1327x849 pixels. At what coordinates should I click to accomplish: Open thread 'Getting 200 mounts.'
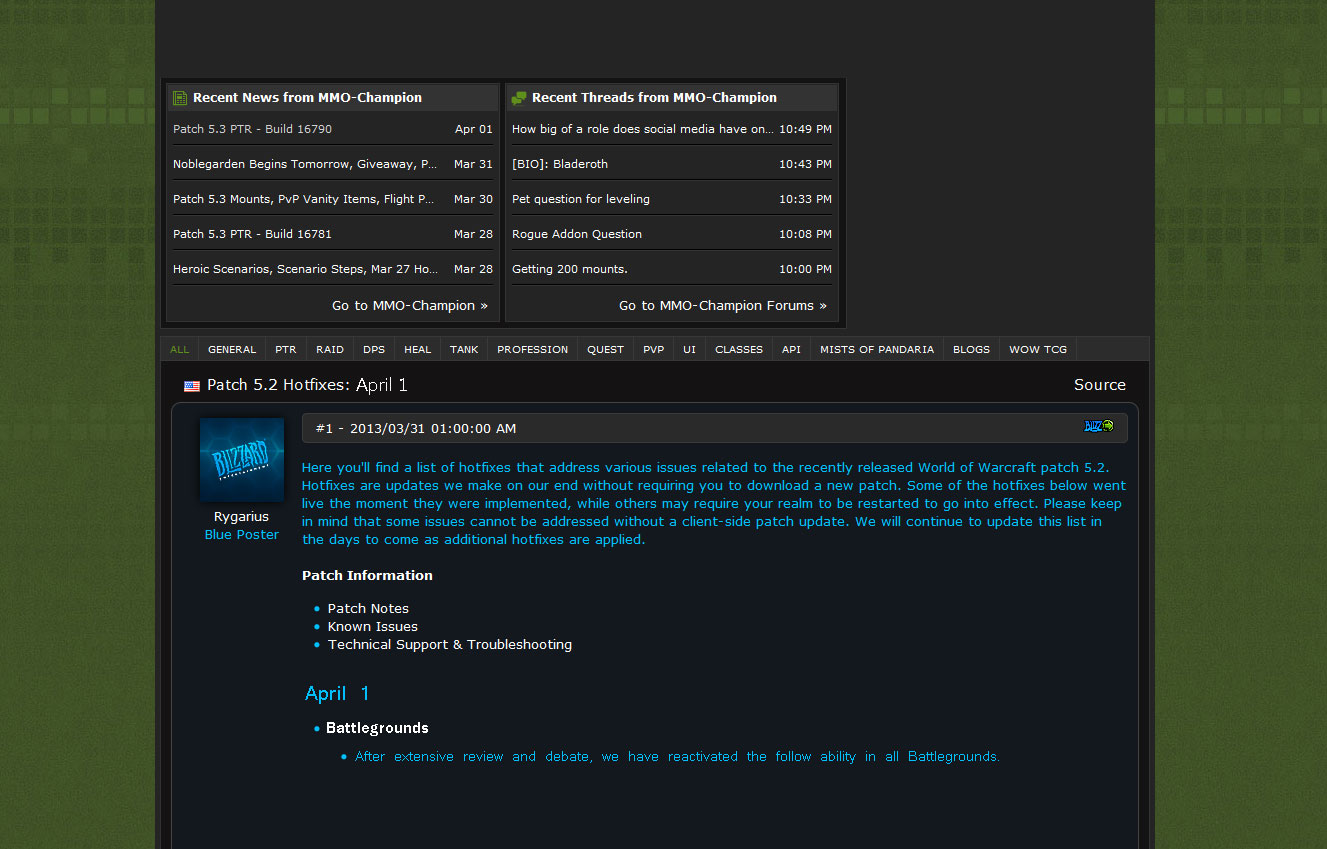point(570,269)
